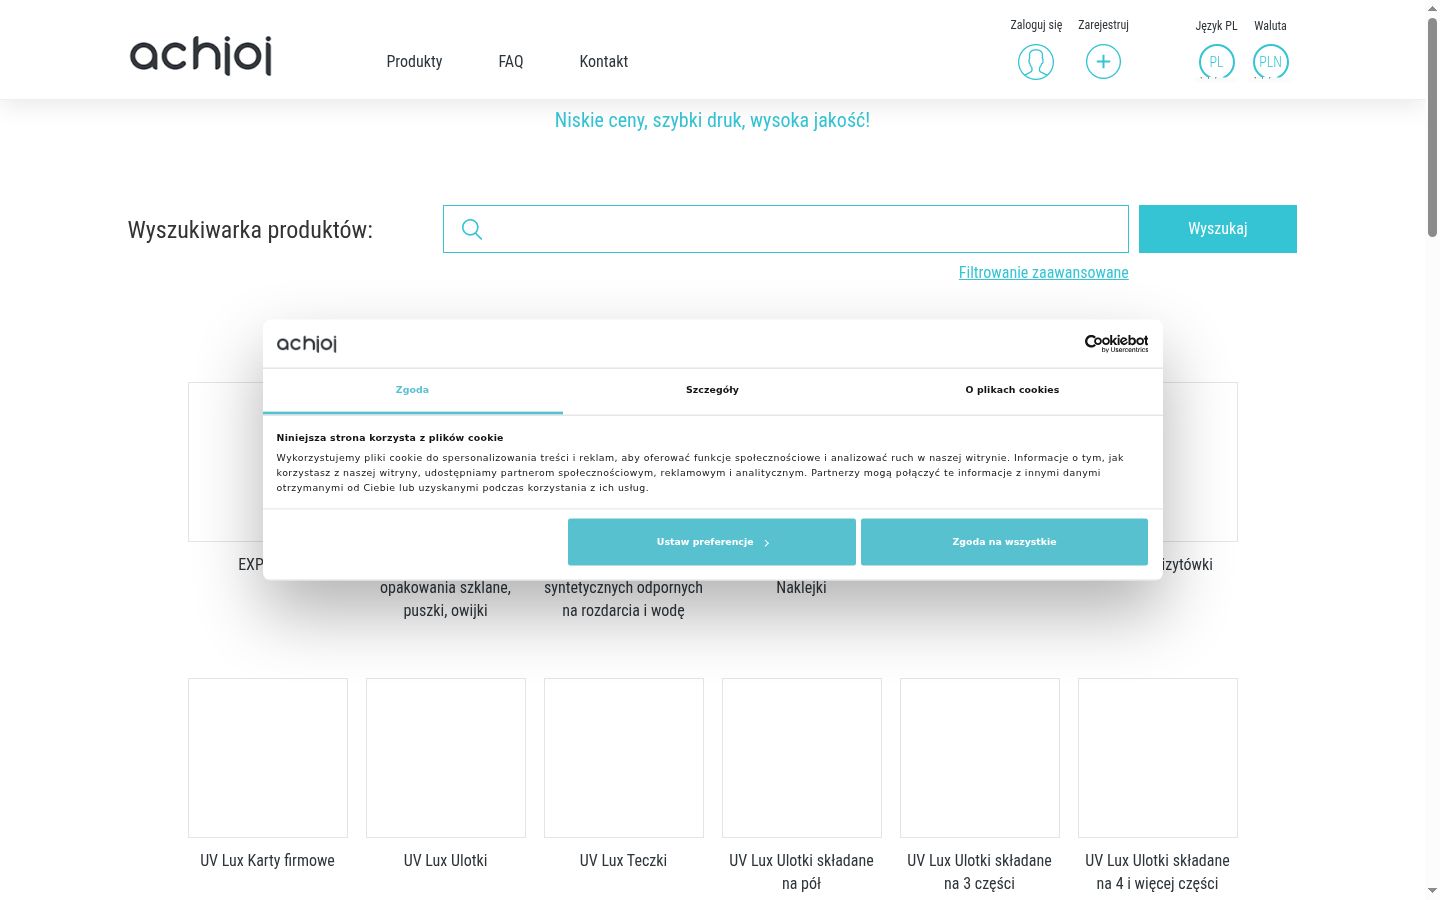
Task: Click the UV Lux Ulotki label
Action: click(x=446, y=860)
